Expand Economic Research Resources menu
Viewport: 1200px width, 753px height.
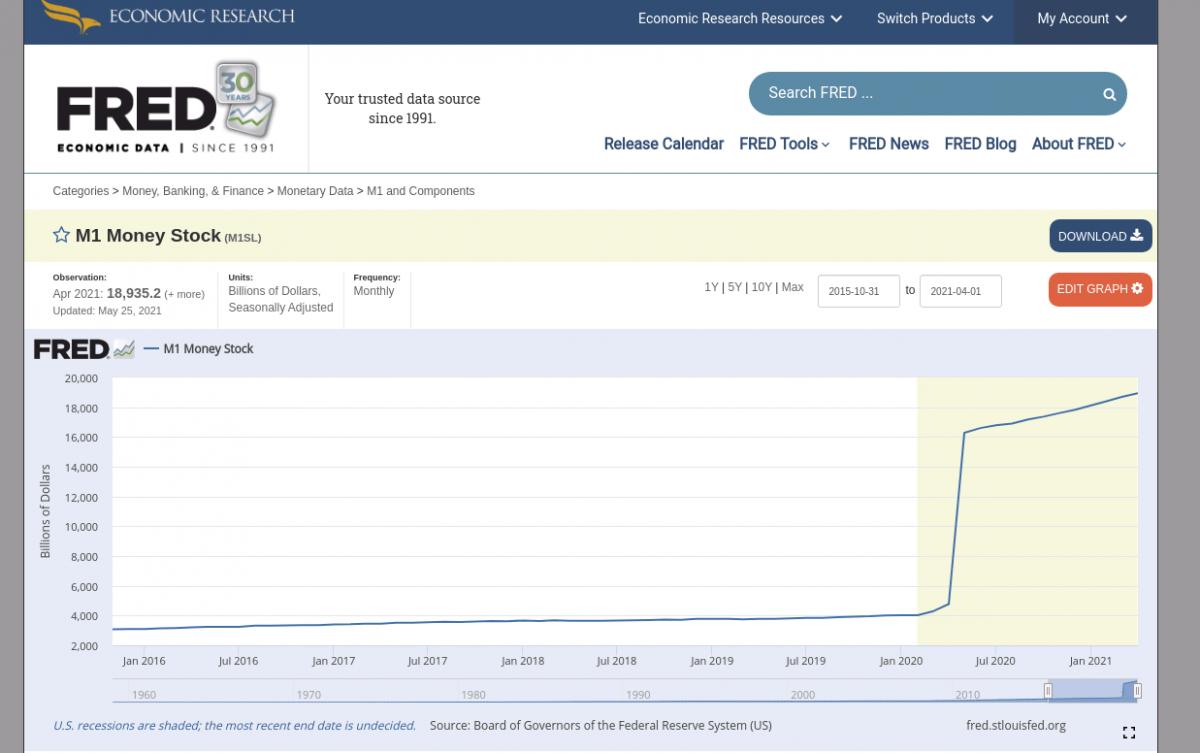tap(740, 18)
